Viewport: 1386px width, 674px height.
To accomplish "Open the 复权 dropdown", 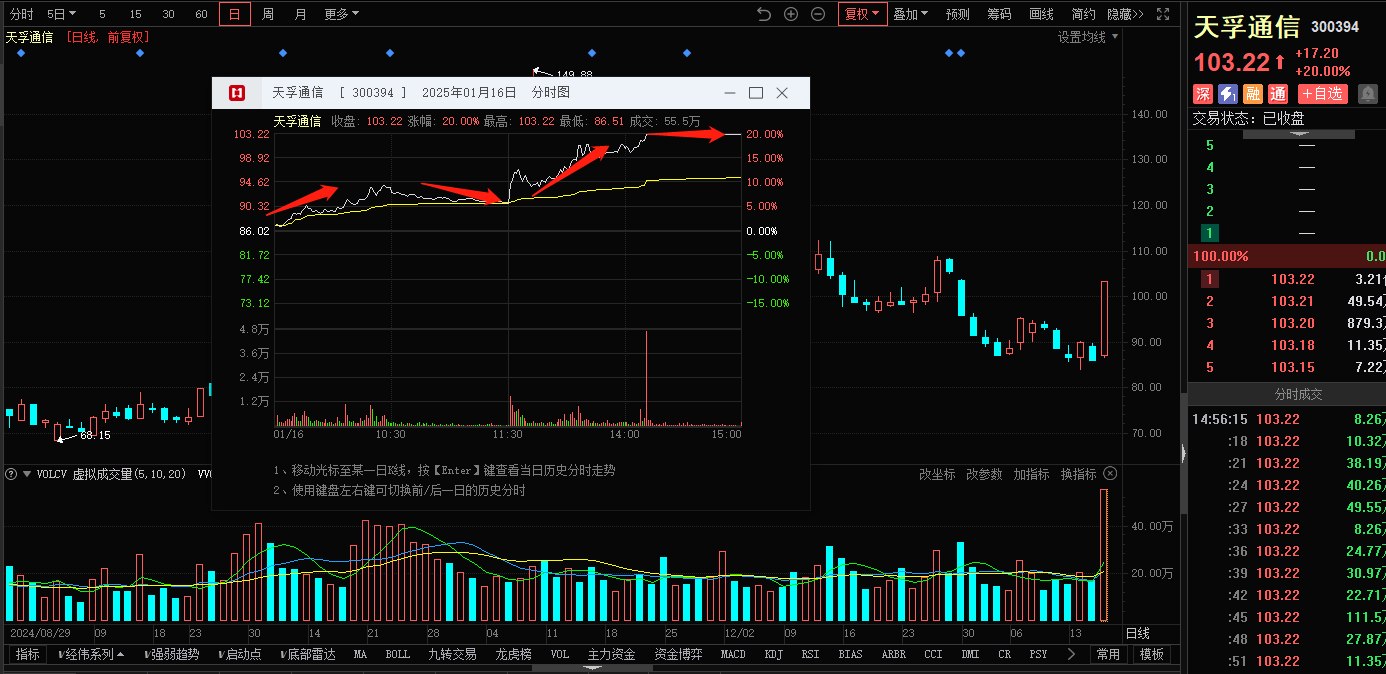I will tap(862, 14).
